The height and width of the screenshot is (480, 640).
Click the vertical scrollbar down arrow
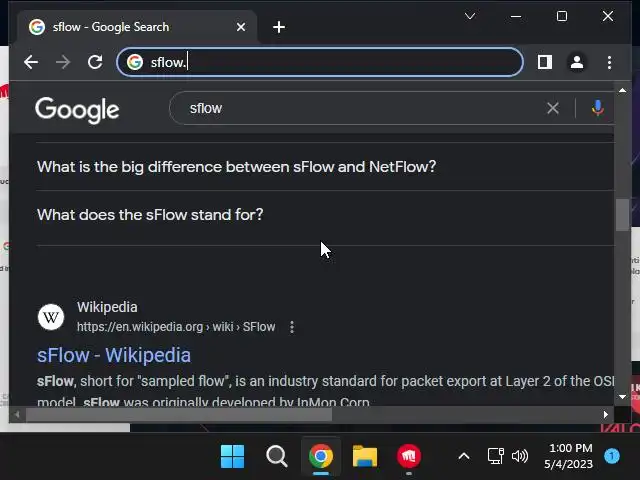pyautogui.click(x=622, y=397)
